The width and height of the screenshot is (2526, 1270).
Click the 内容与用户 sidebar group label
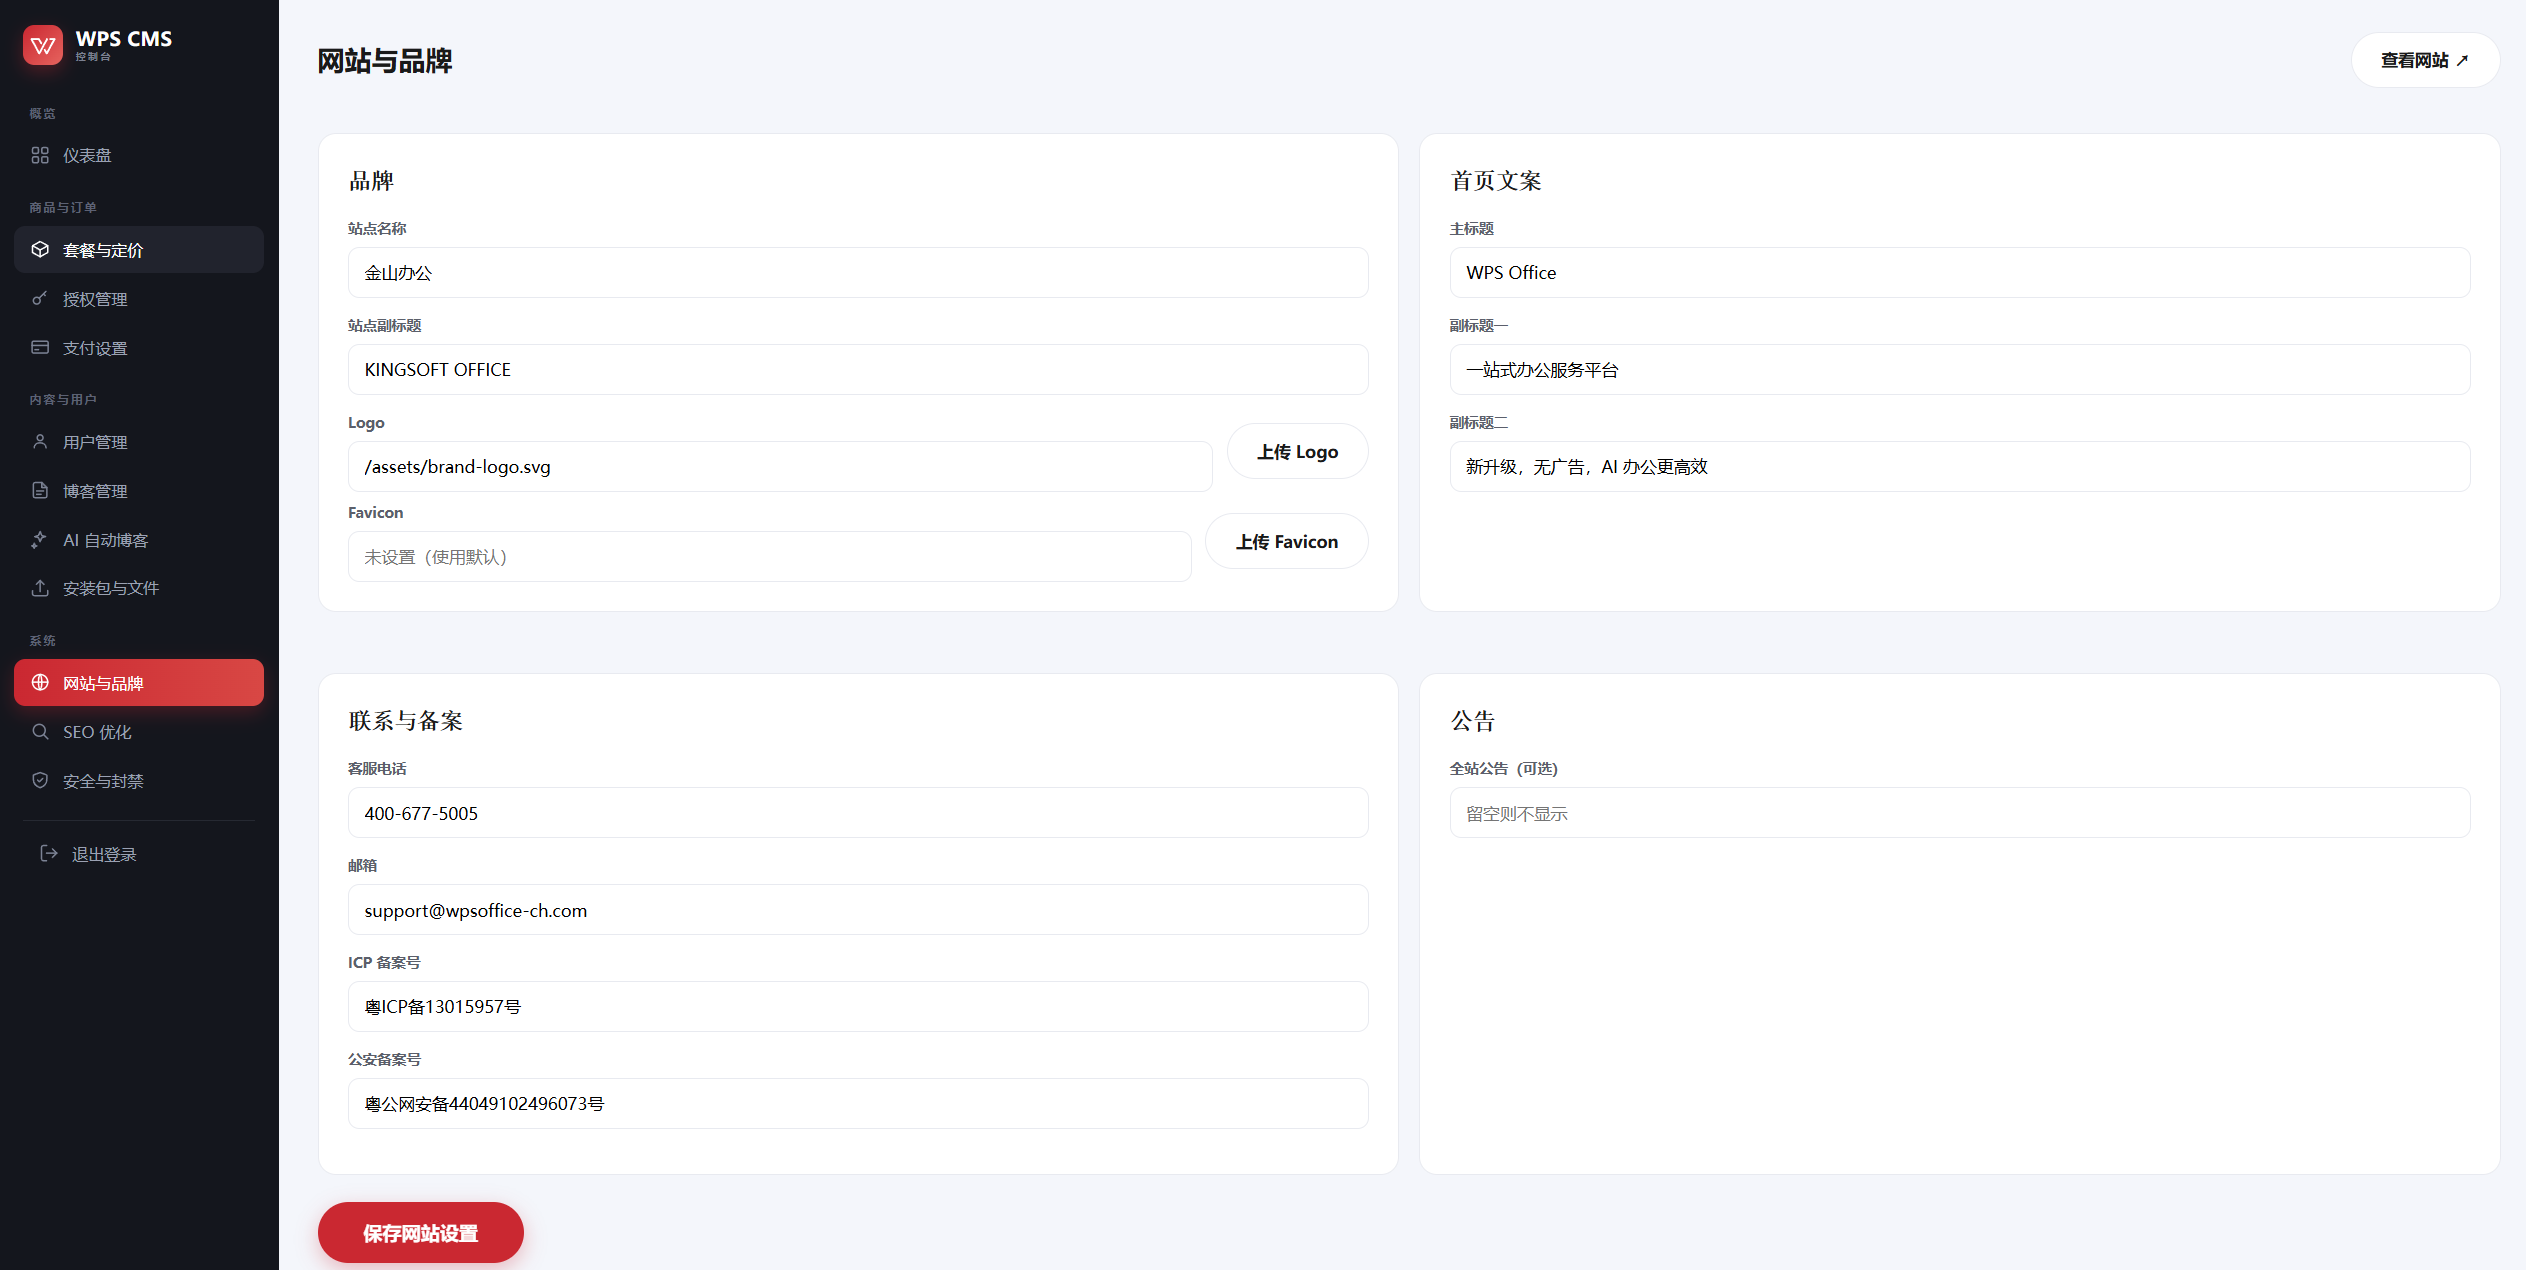tap(63, 399)
